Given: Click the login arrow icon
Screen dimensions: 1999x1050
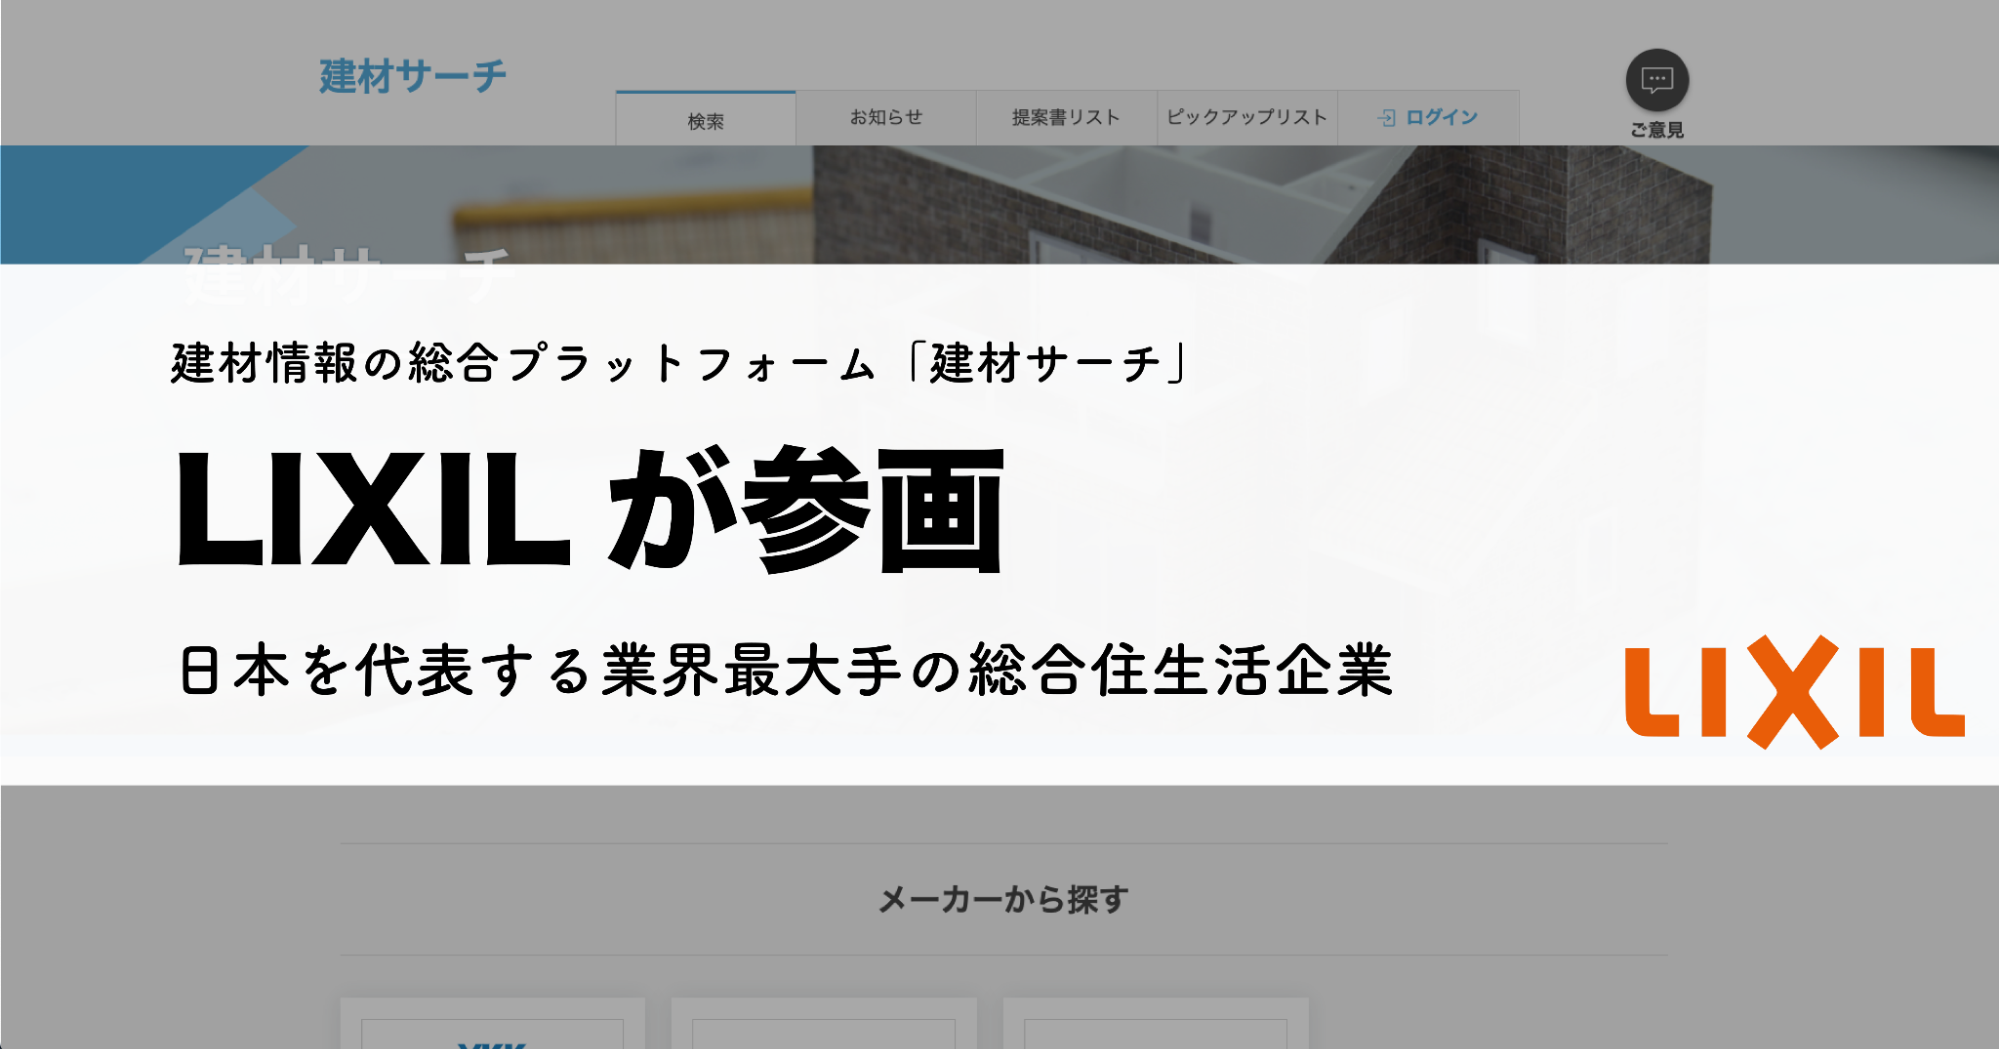Looking at the screenshot, I should pos(1386,118).
